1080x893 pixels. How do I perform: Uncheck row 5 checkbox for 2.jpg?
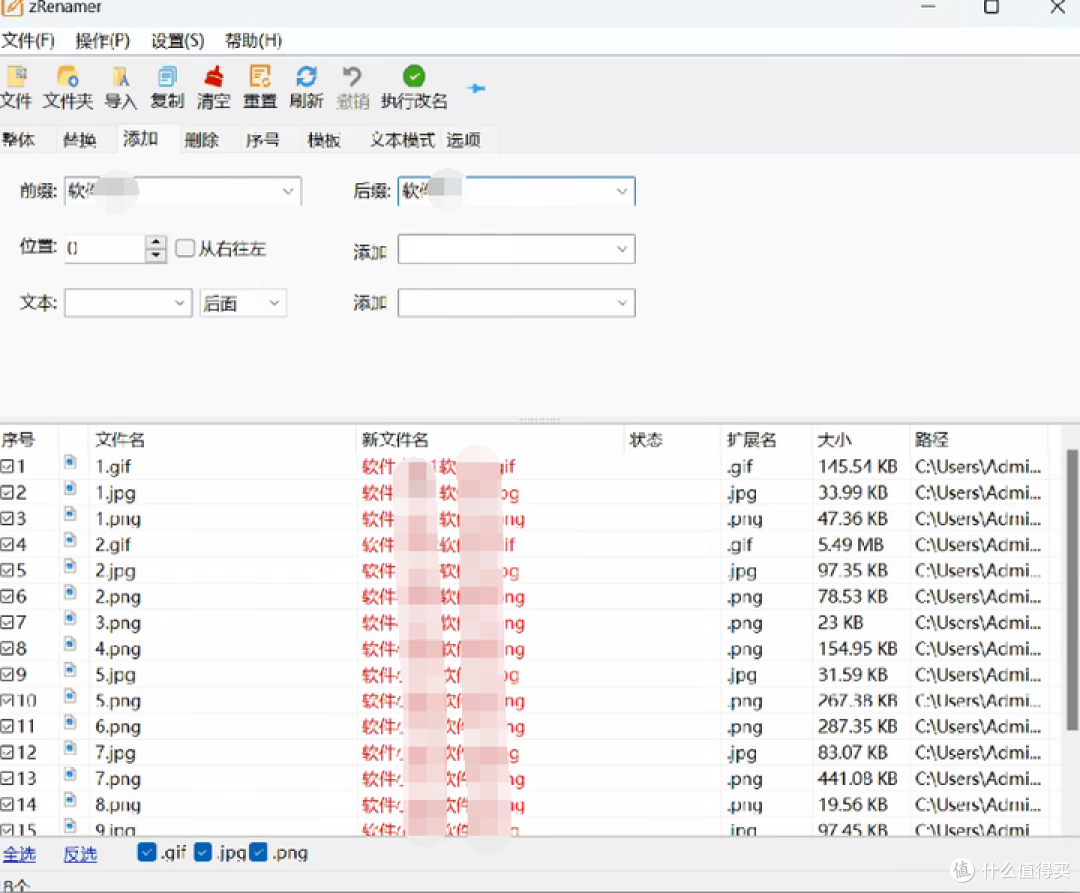[7, 570]
